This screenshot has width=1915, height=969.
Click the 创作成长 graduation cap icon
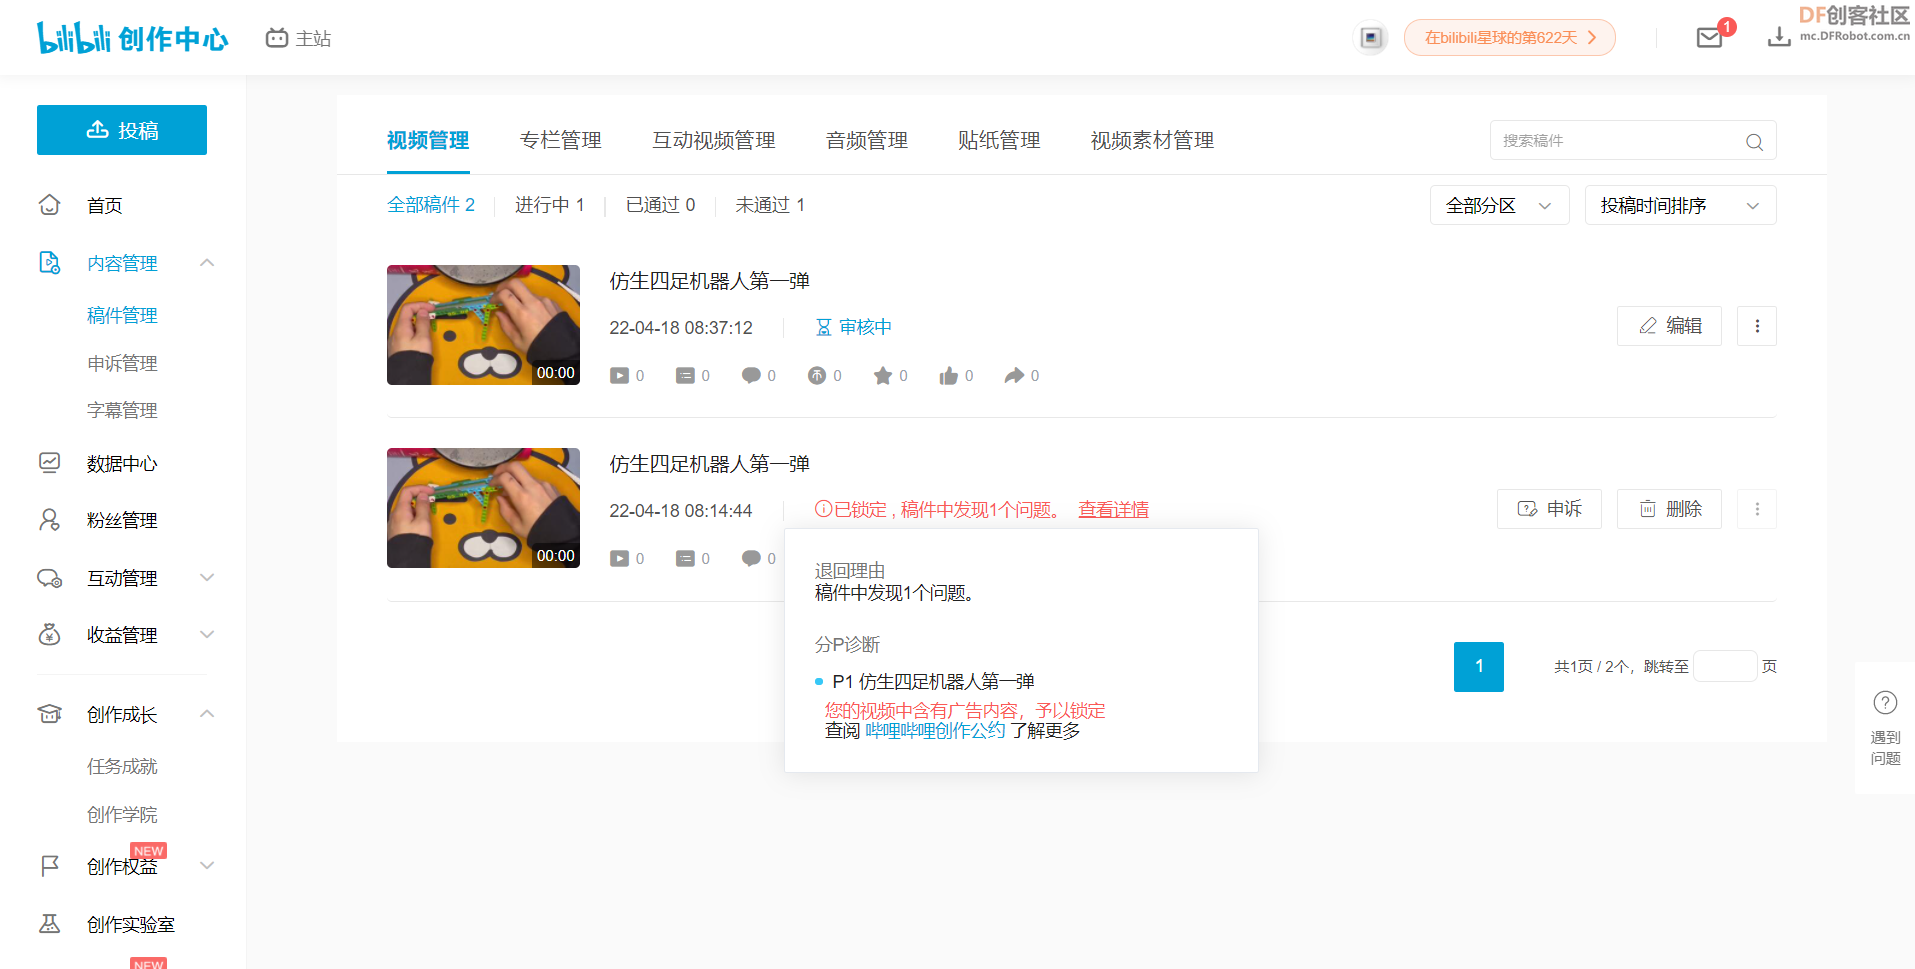(49, 714)
